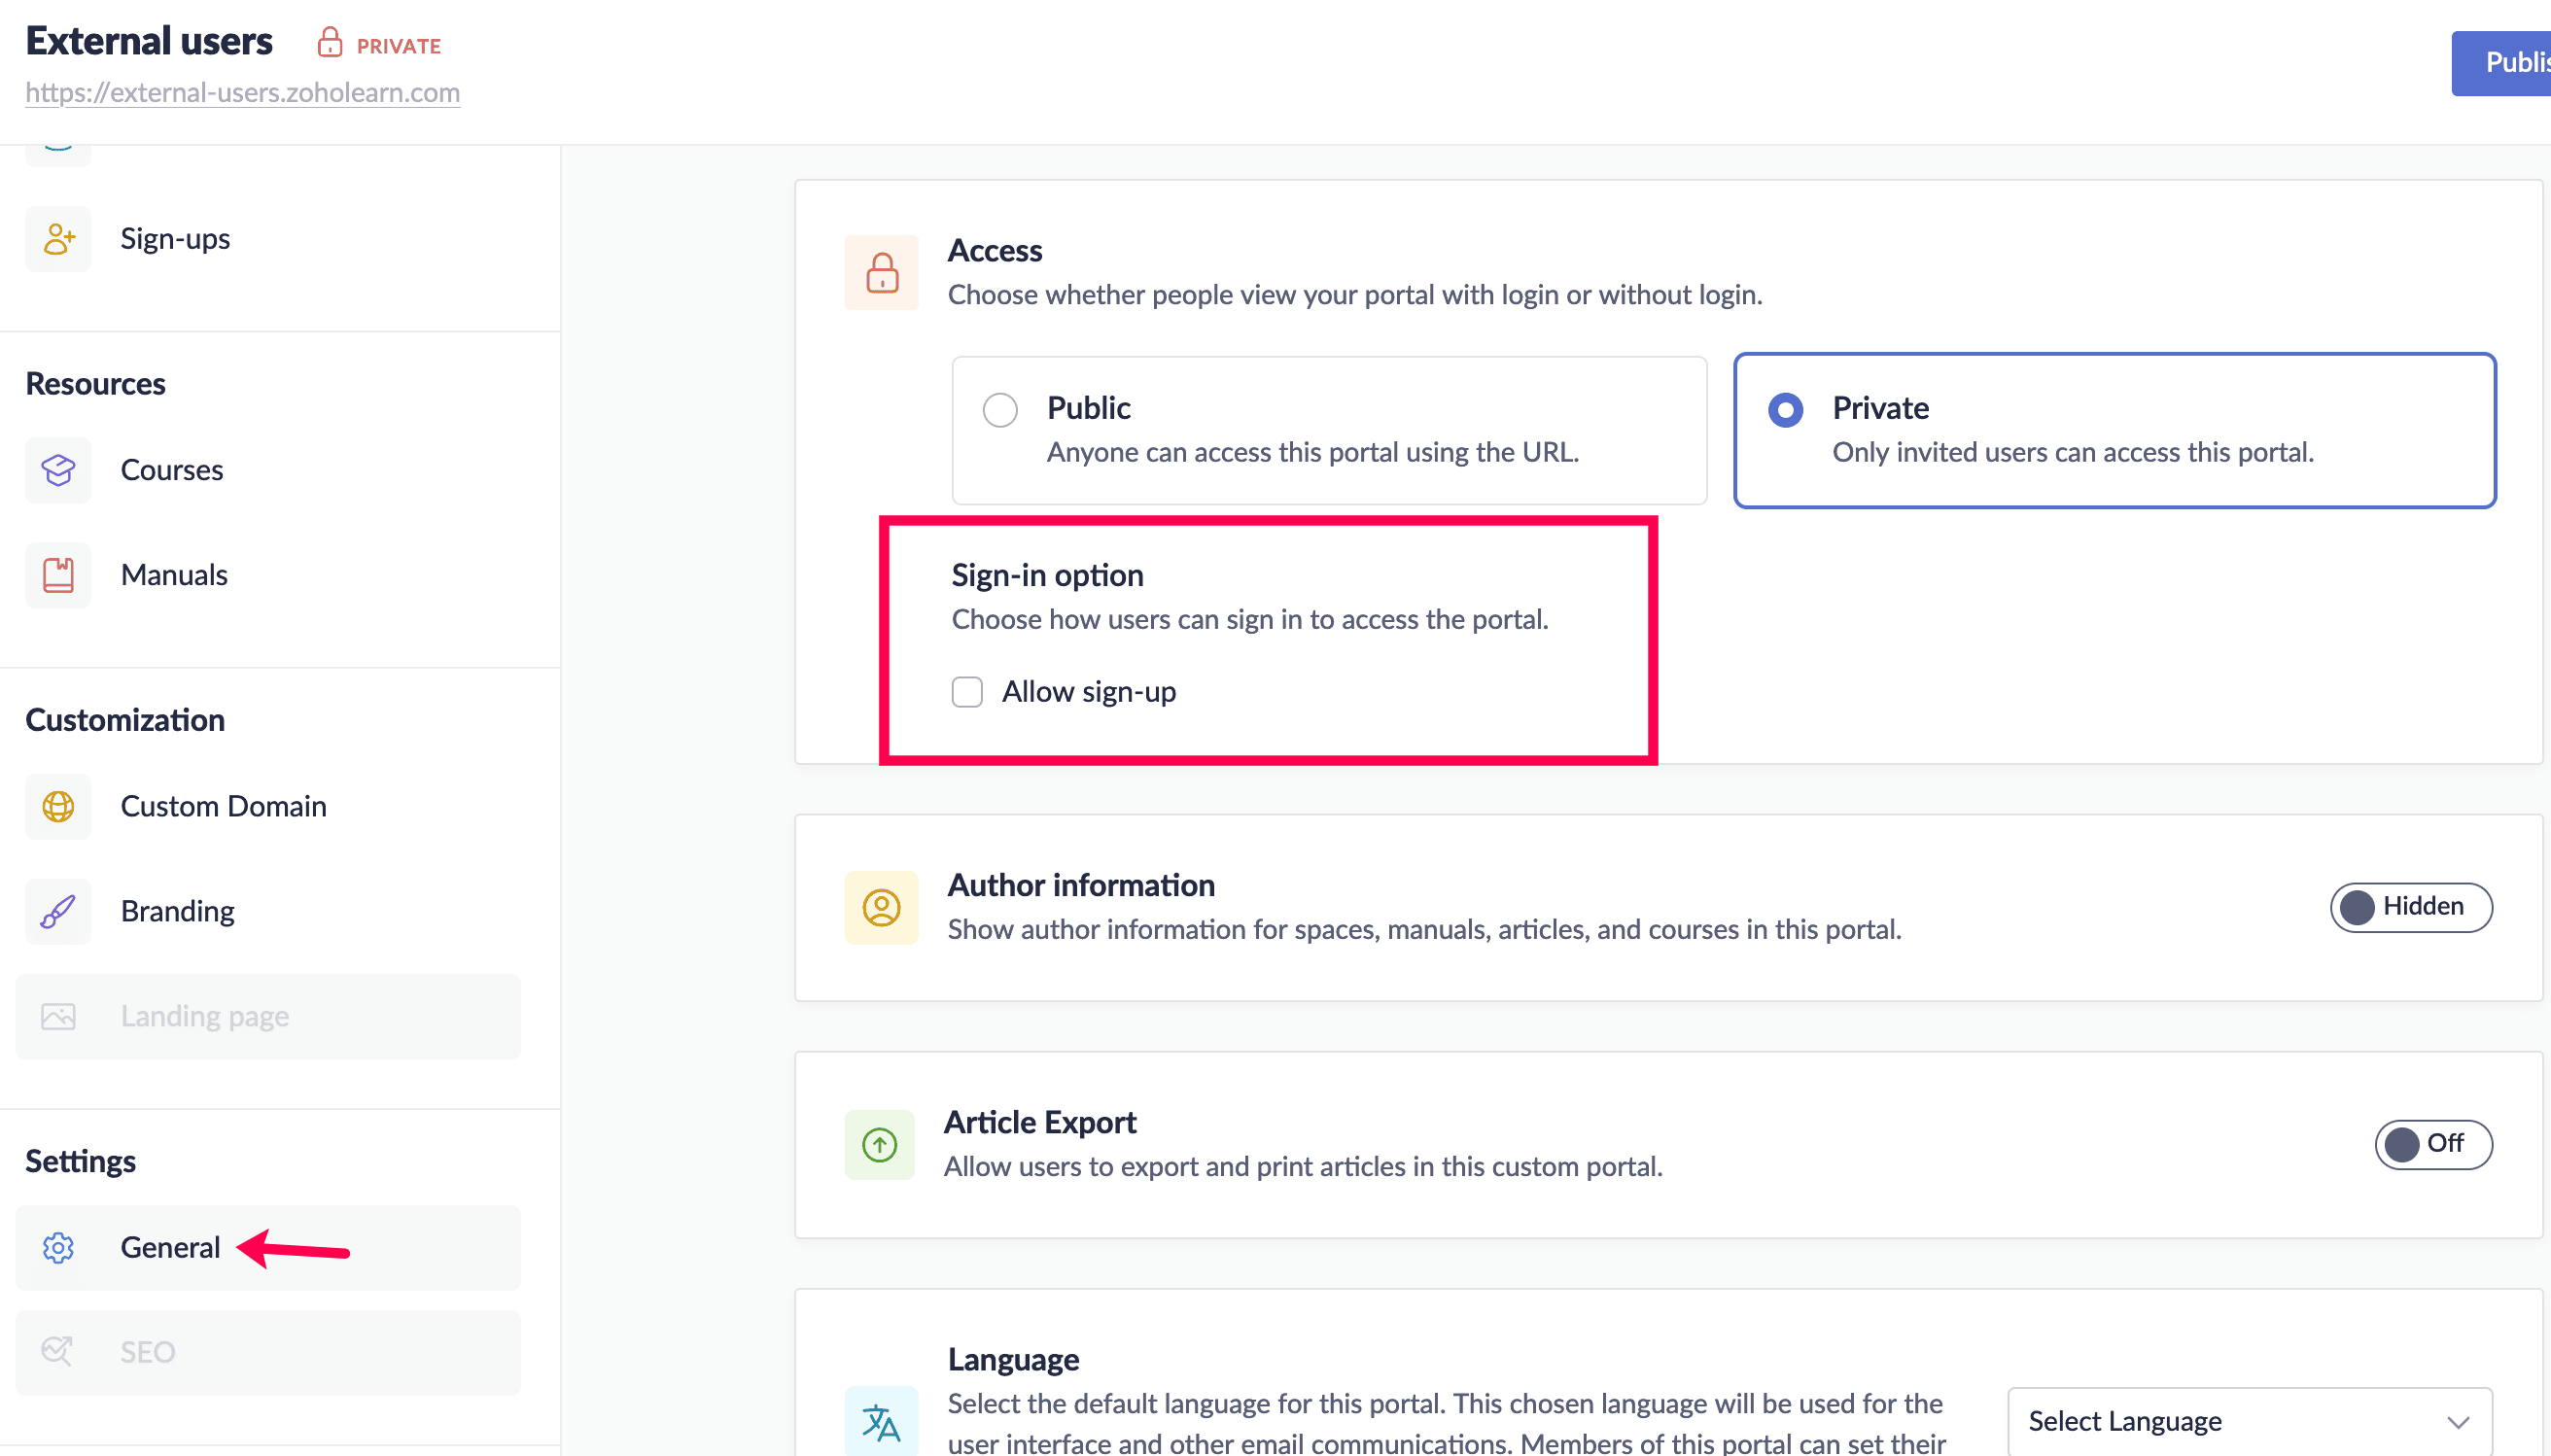The height and width of the screenshot is (1456, 2551).
Task: Click the Sign-ups person-plus icon
Action: (58, 239)
